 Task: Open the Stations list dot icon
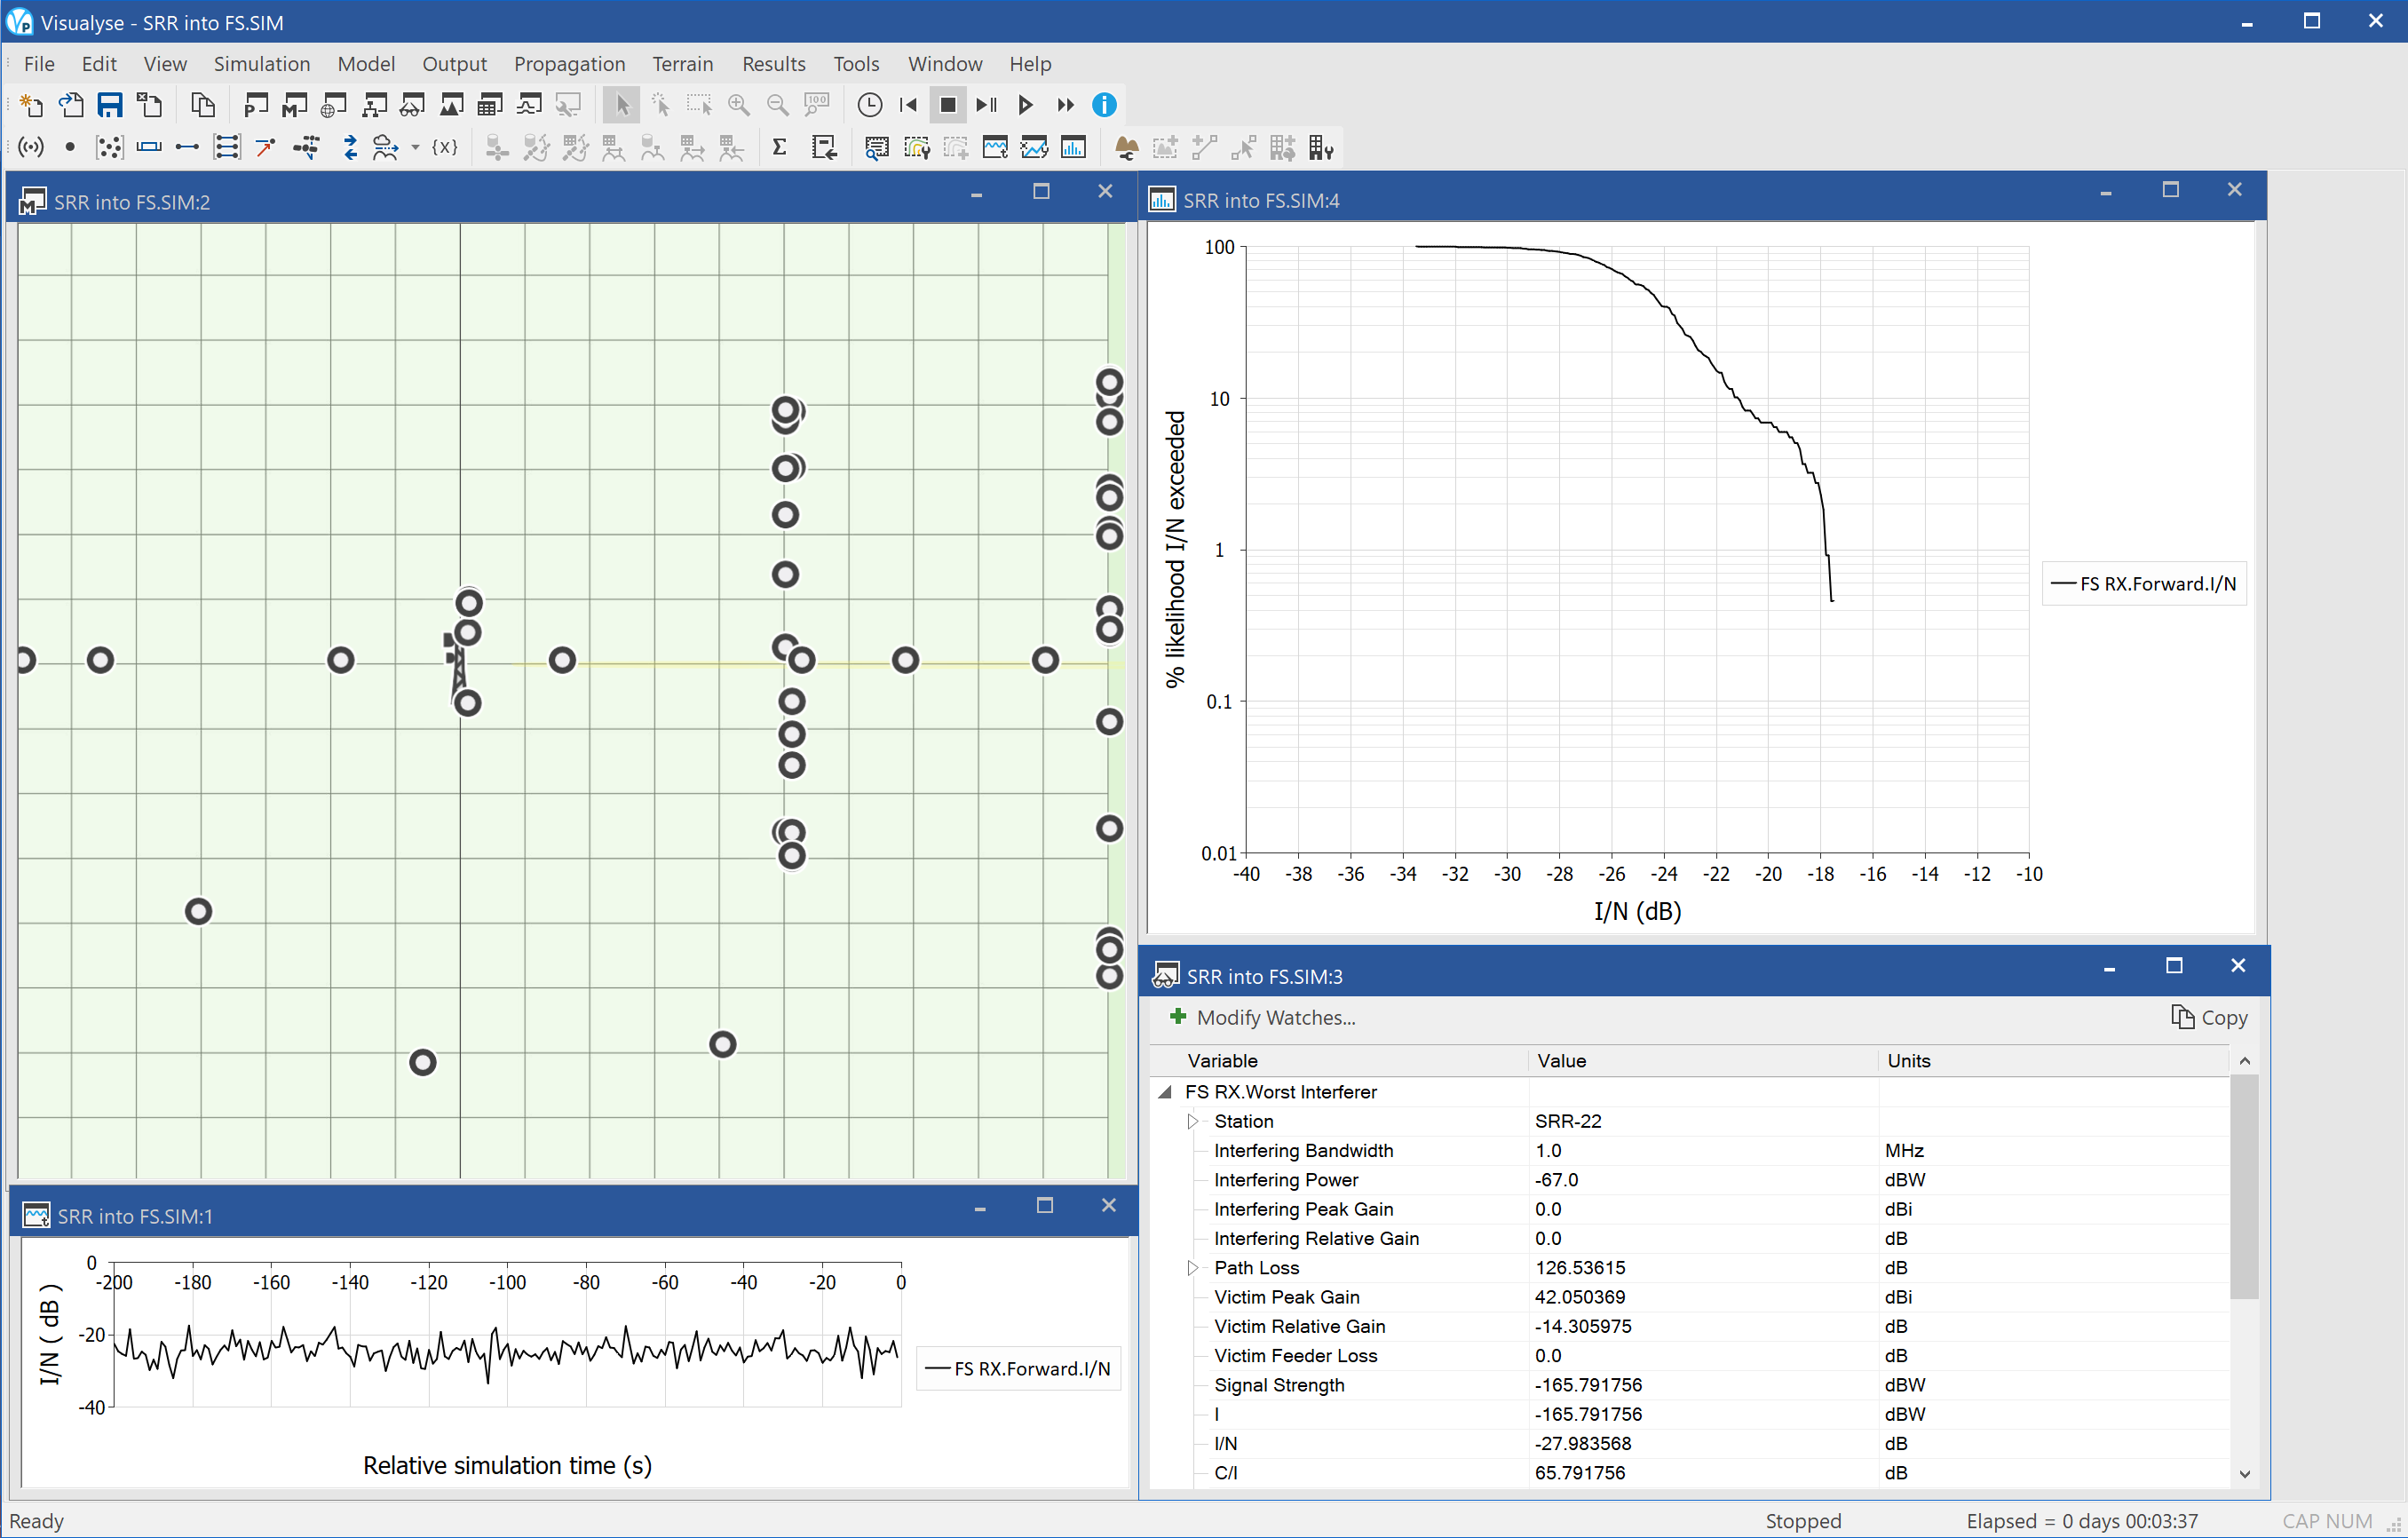click(x=70, y=148)
